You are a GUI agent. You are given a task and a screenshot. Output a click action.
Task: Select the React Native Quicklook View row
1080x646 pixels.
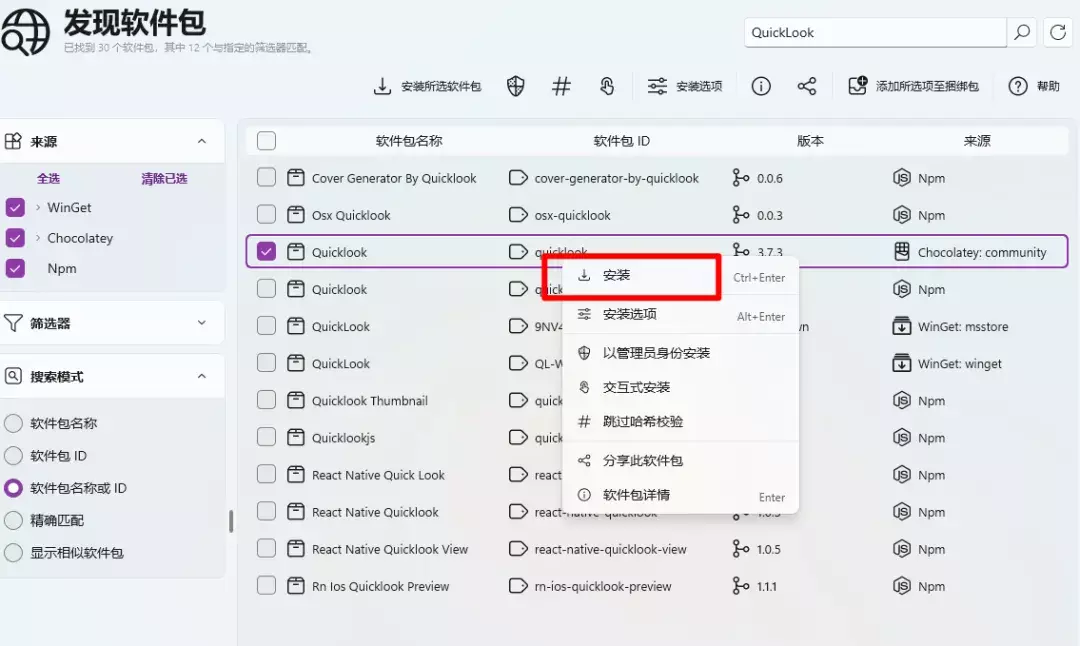click(657, 549)
